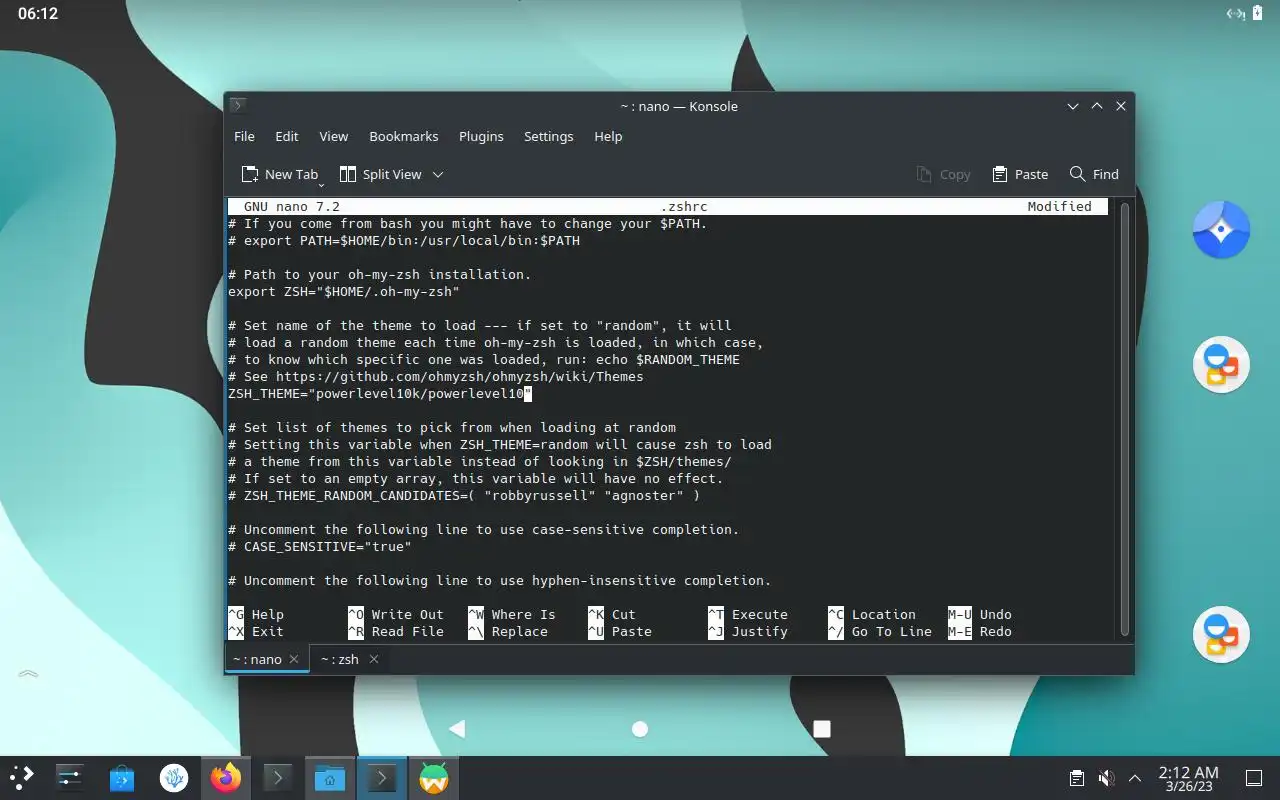Close the '~ : nano' tab
1280x800 pixels.
pos(294,659)
